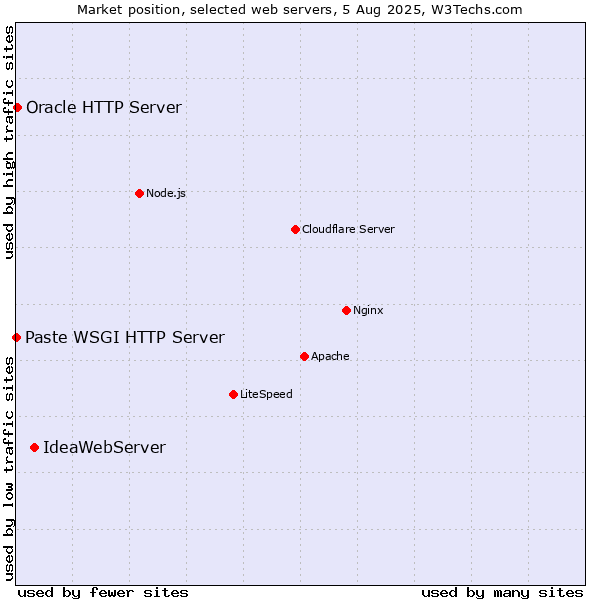
Task: Click the 'used by high traffic sites' axis label
Action: click(8, 142)
